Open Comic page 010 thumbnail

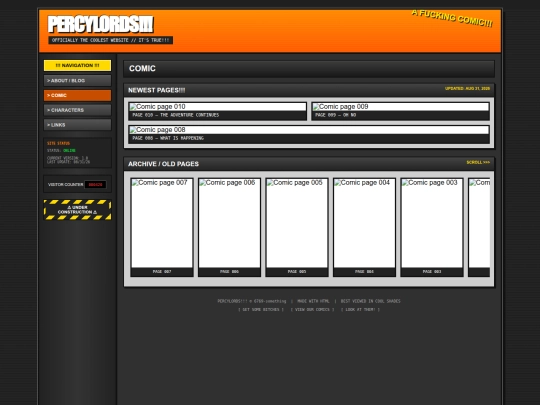[218, 107]
